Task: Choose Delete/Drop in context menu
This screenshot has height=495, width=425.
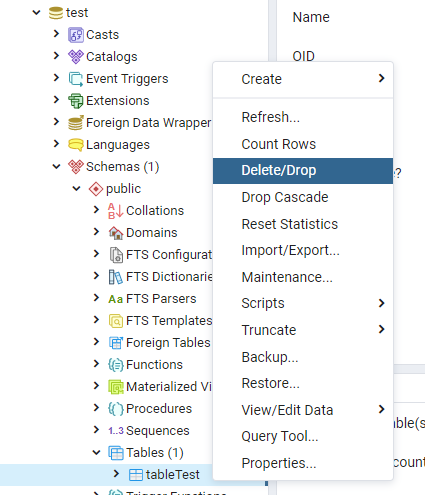Action: click(x=303, y=171)
